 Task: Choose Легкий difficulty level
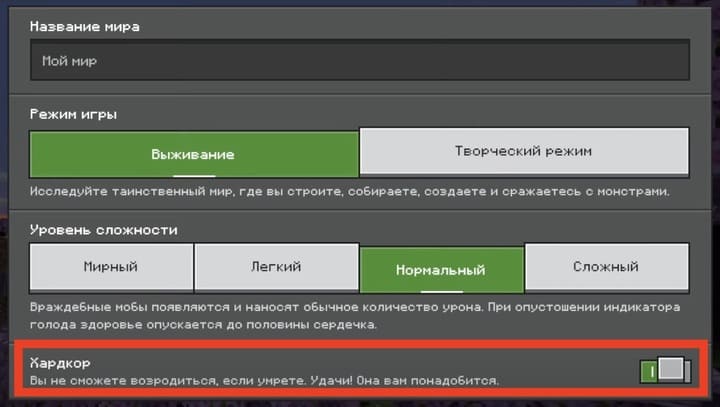coord(276,267)
